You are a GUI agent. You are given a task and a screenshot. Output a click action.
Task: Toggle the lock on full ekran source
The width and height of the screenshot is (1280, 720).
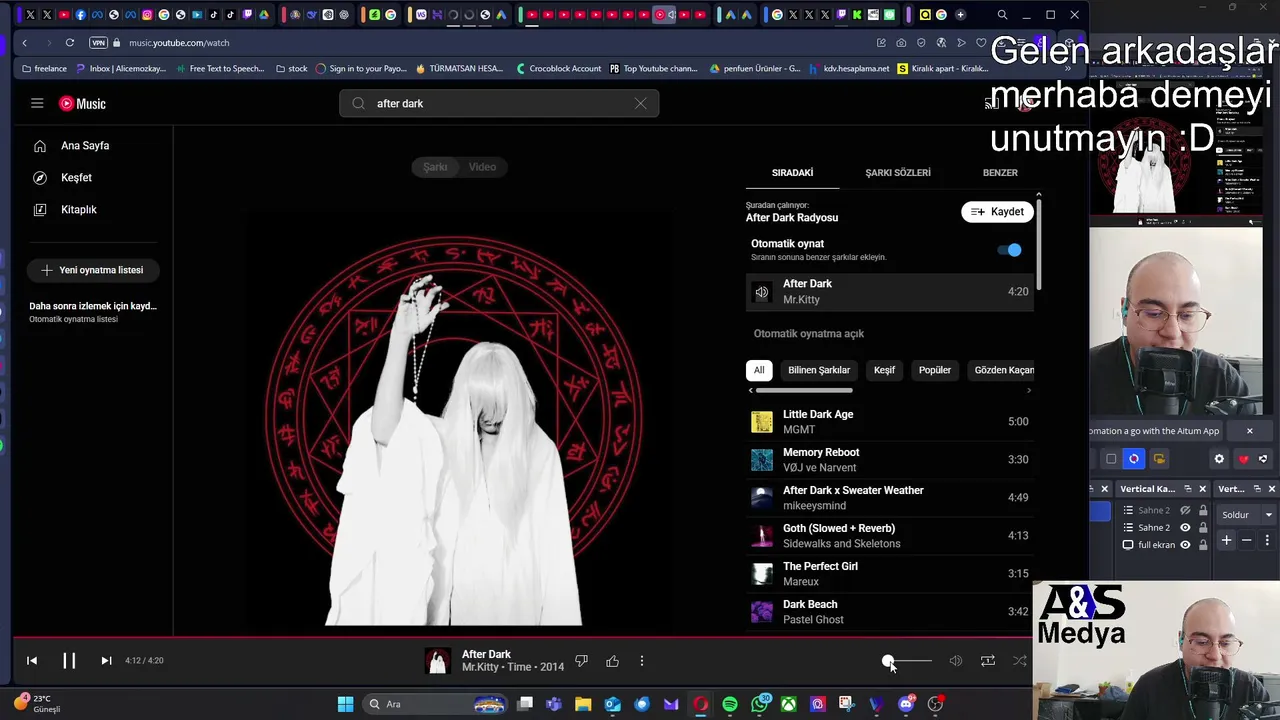click(1203, 545)
